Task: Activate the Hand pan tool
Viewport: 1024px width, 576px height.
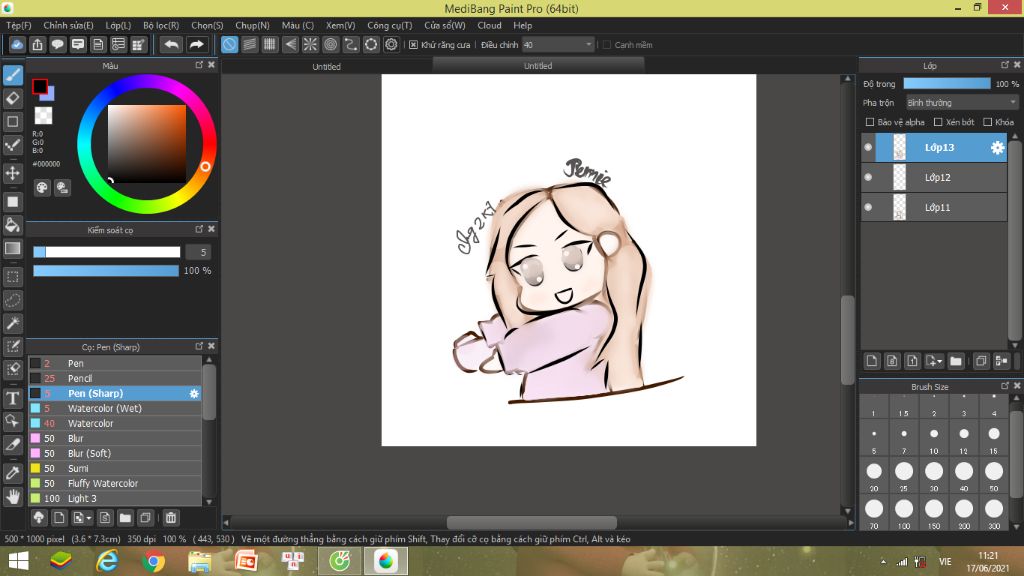Action: click(x=13, y=495)
